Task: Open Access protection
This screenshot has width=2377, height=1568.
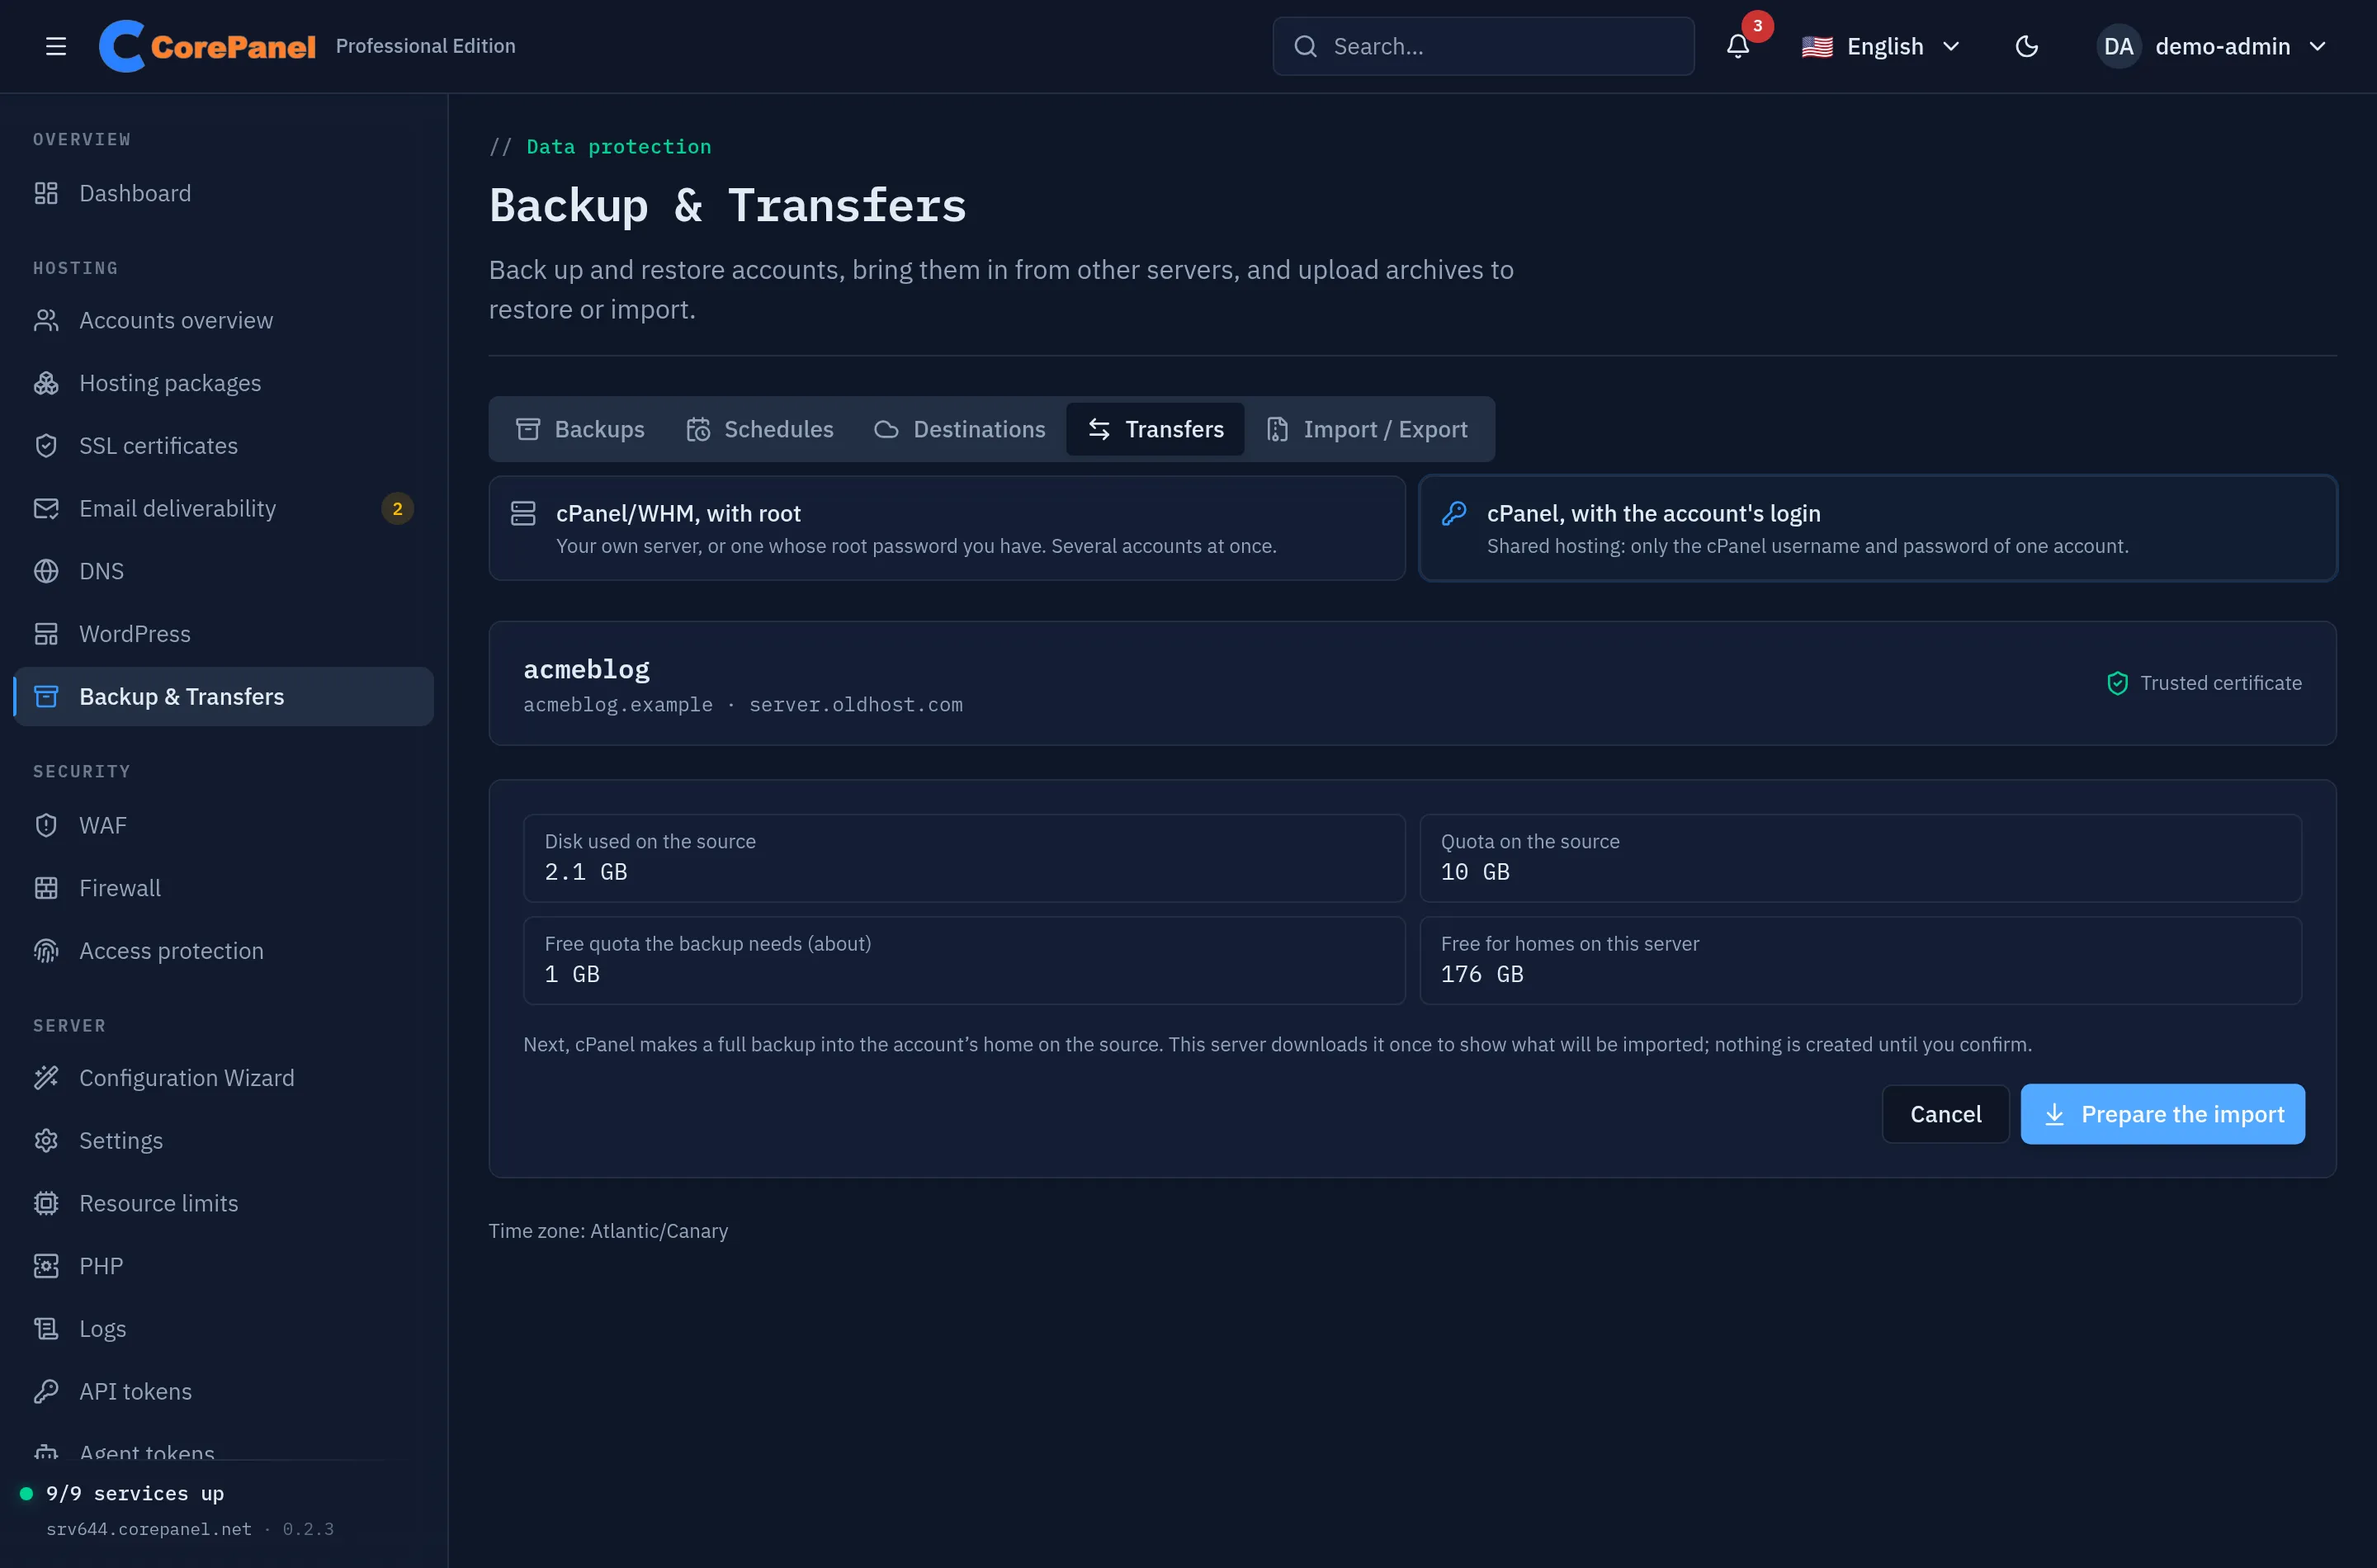Action: coord(224,951)
